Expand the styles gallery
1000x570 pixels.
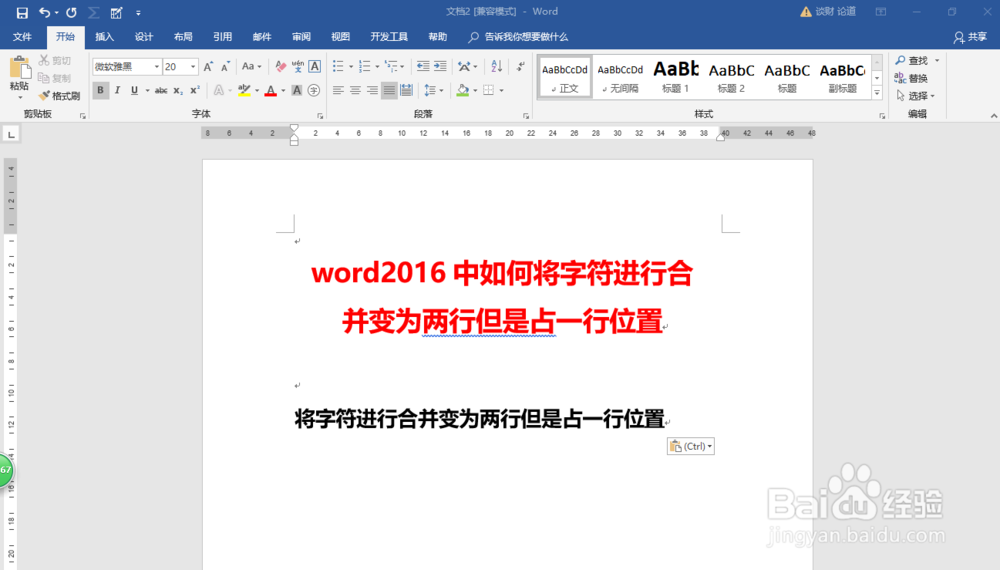click(877, 93)
